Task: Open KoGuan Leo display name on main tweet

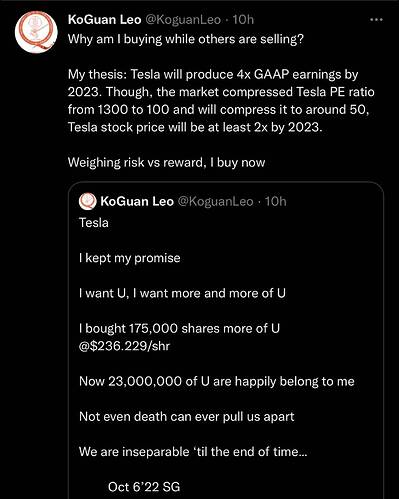Action: click(104, 20)
